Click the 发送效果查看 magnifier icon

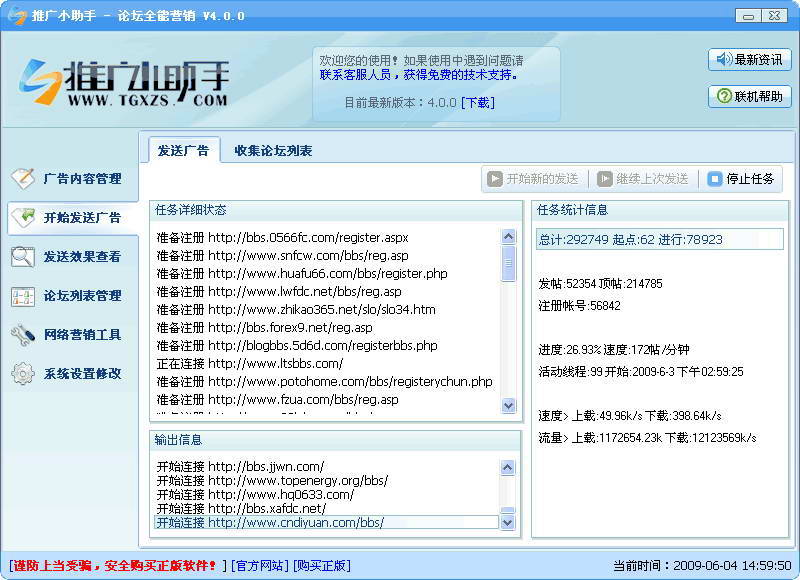(x=22, y=257)
